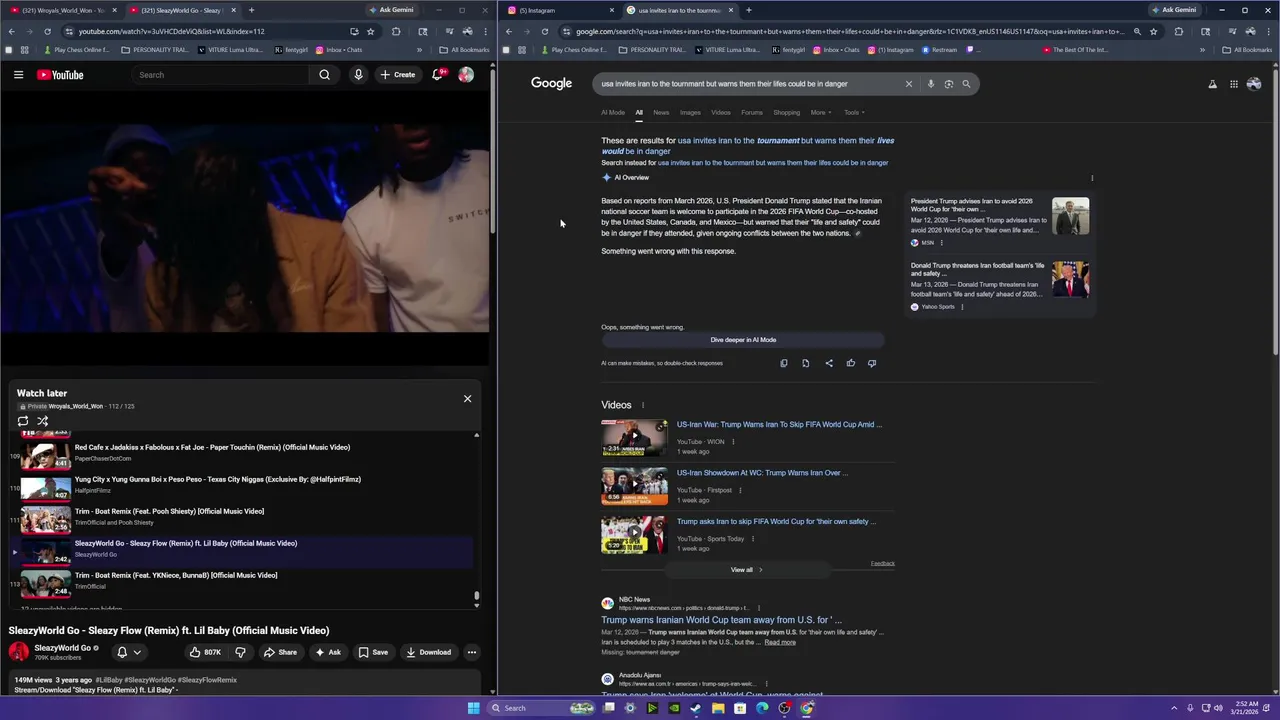Screen dimensions: 1280x720
Task: Search instead for original query link
Action: click(772, 162)
